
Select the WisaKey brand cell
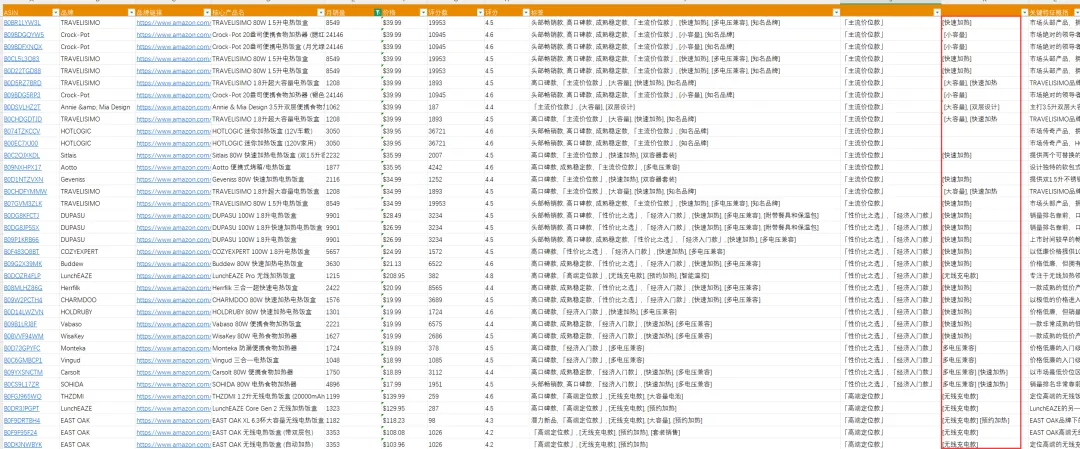click(96, 336)
